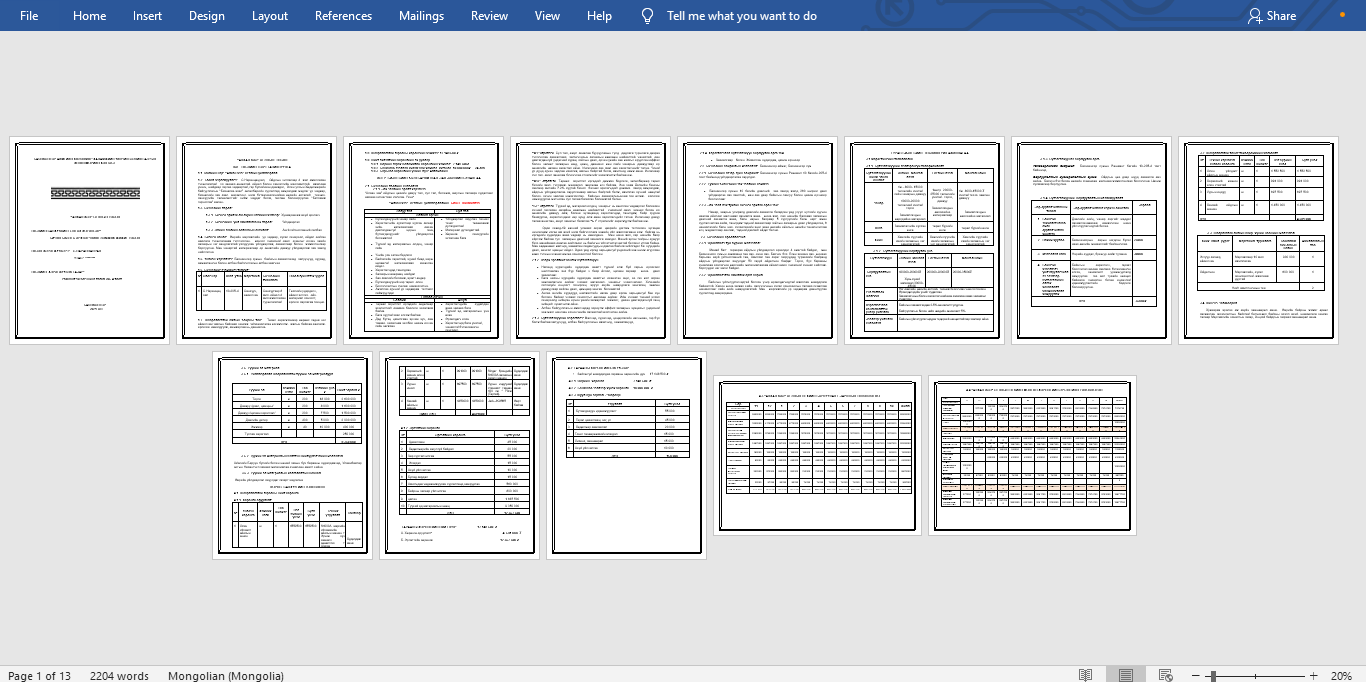Open the References ribbon tab

point(343,16)
